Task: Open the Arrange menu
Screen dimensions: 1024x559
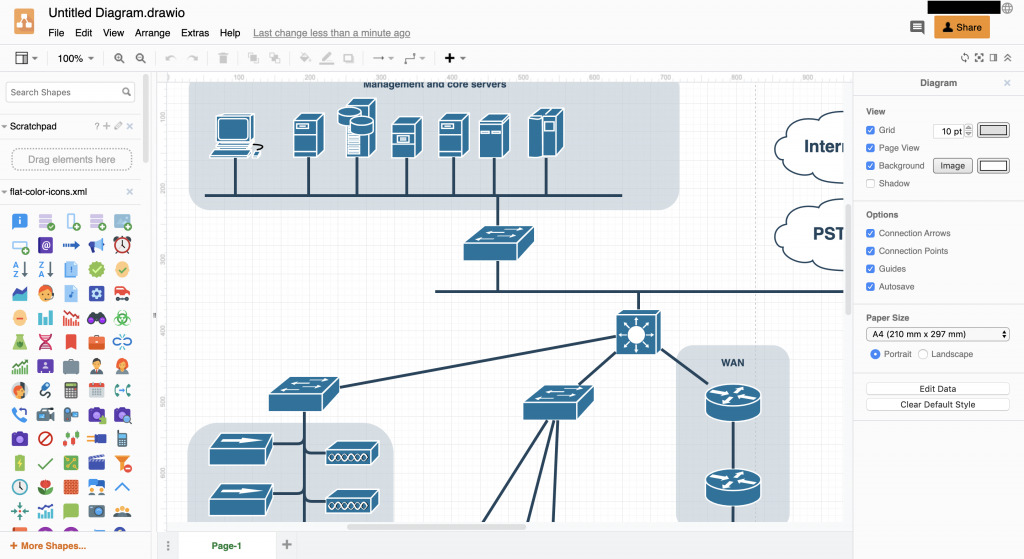Action: point(153,33)
